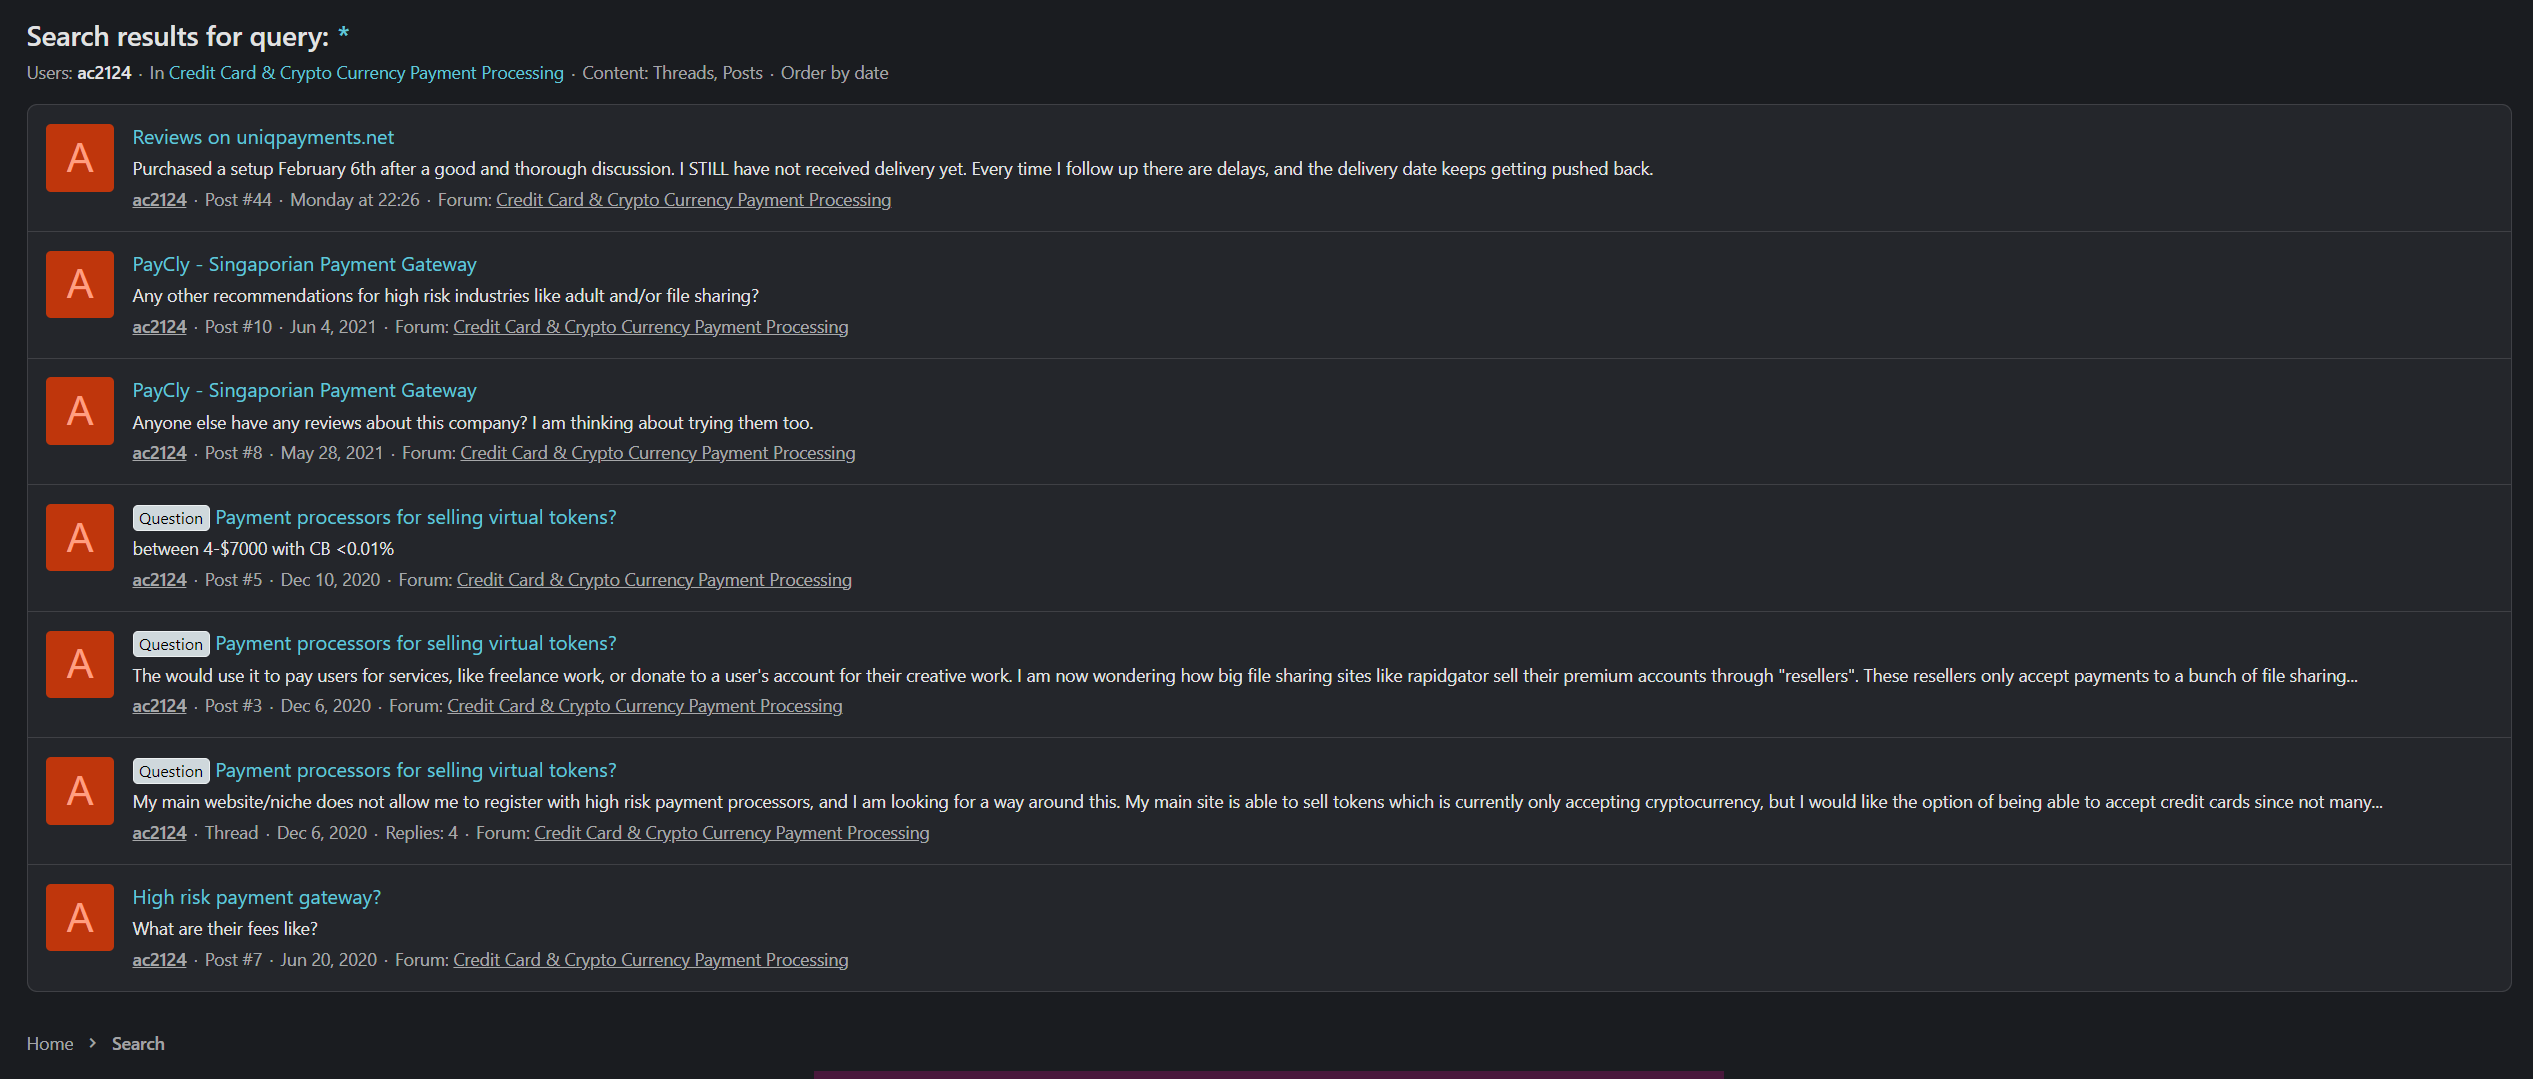Click avatar icon beside uniqpayments.net review result

point(80,158)
